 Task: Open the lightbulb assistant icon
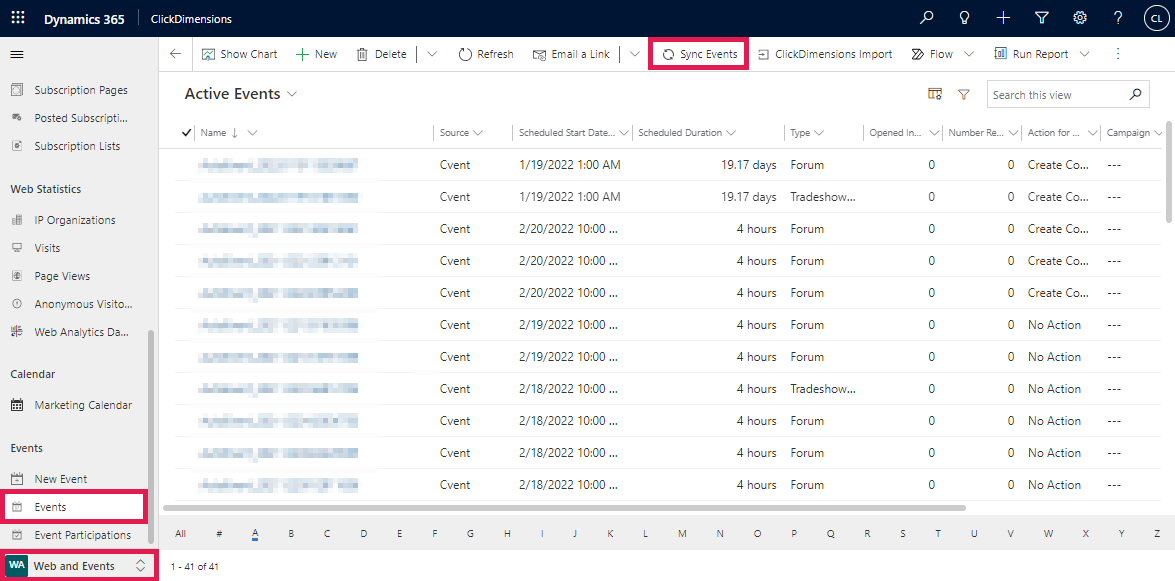tap(965, 18)
